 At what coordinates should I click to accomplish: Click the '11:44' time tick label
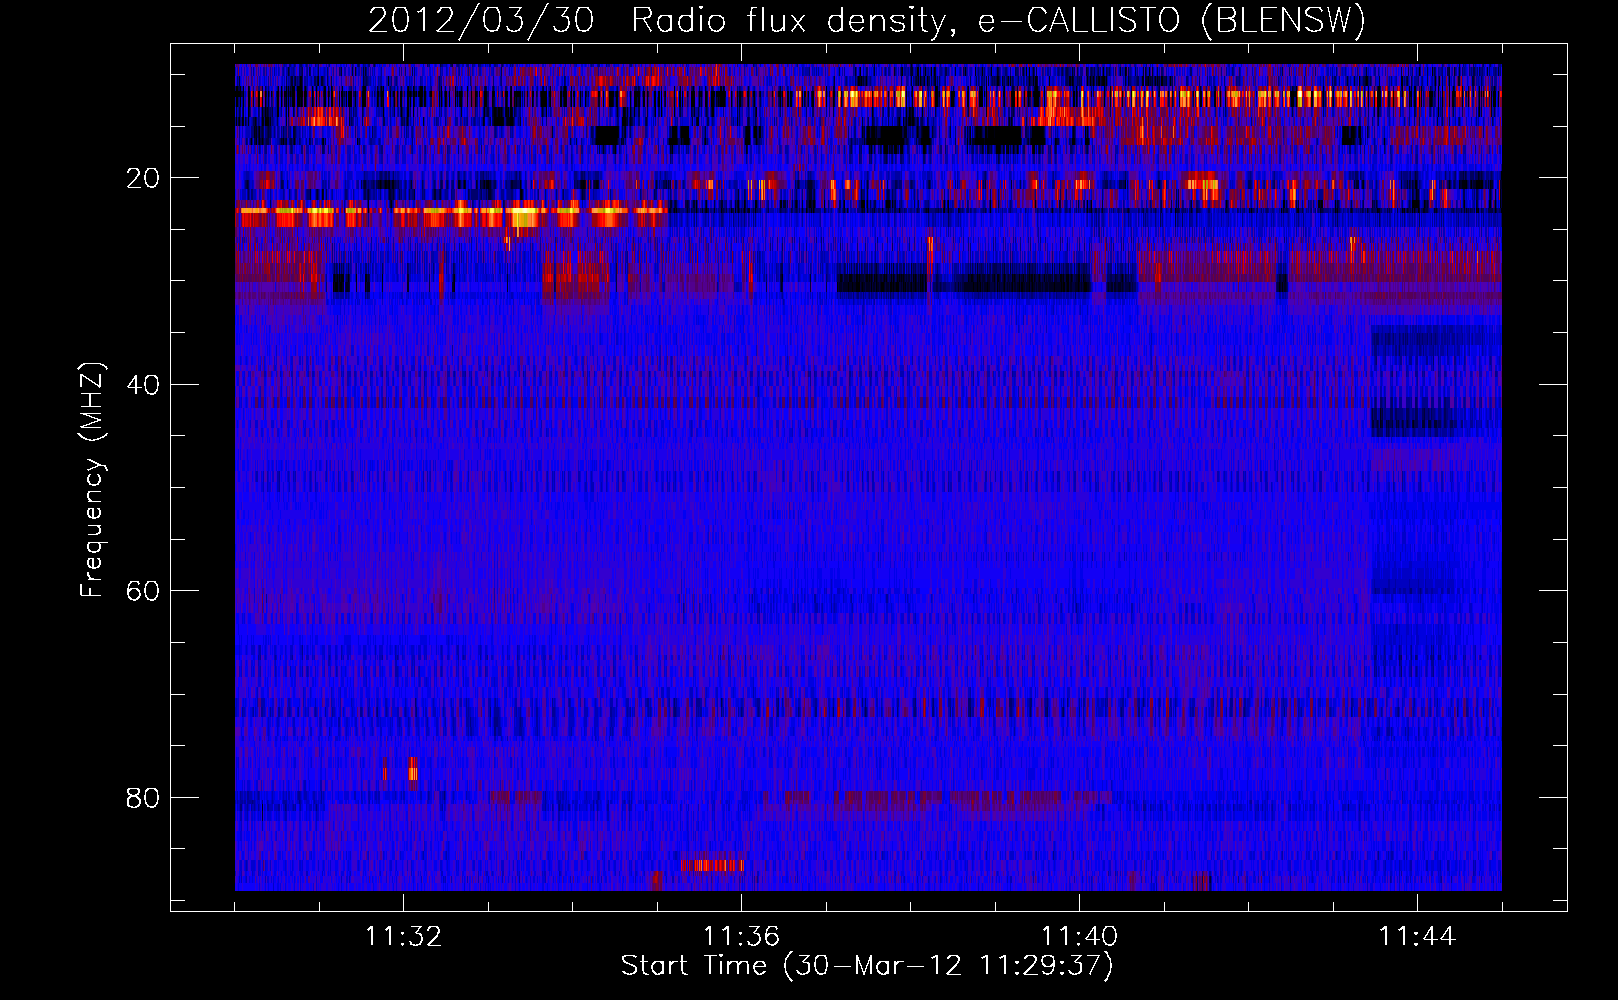(1417, 937)
